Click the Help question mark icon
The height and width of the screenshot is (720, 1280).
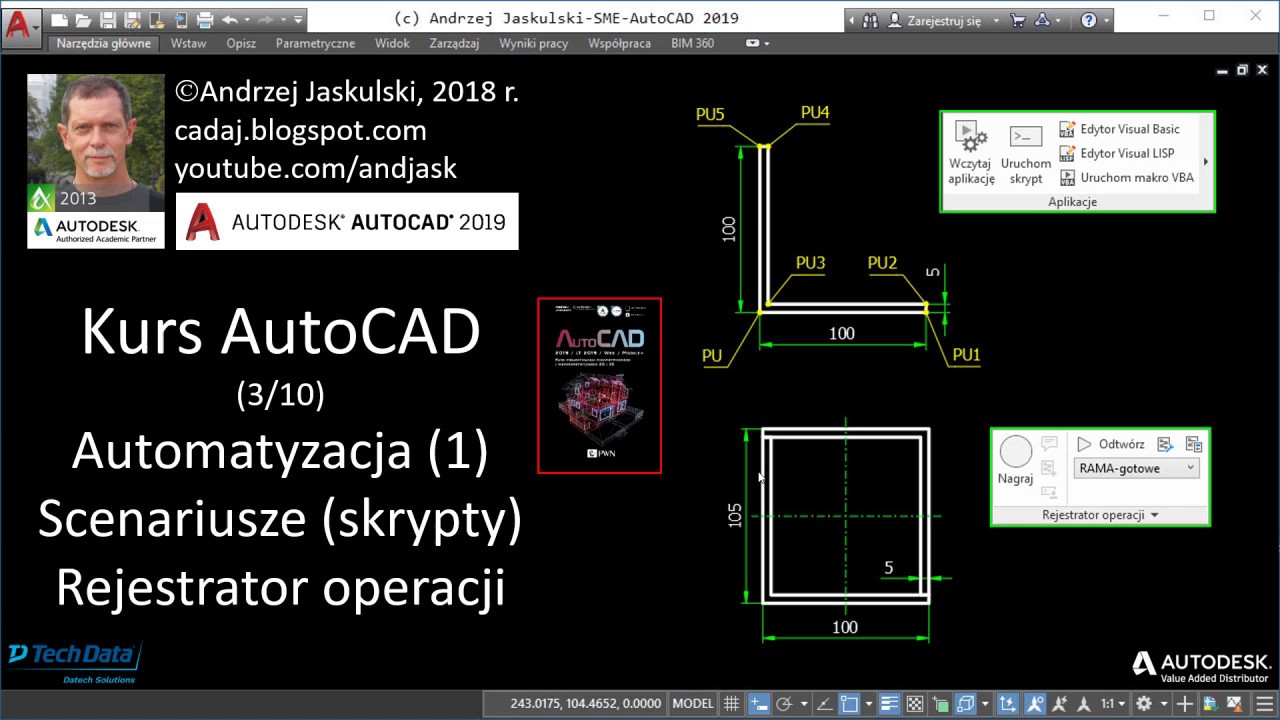tap(1088, 20)
